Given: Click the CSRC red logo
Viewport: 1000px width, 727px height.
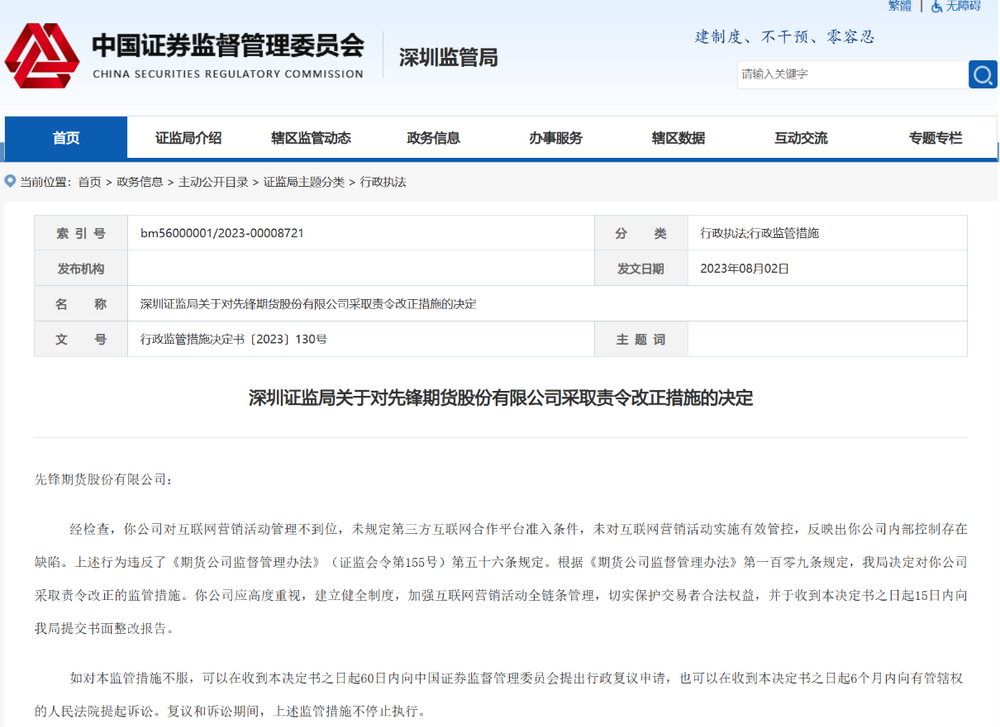Looking at the screenshot, I should [x=41, y=55].
